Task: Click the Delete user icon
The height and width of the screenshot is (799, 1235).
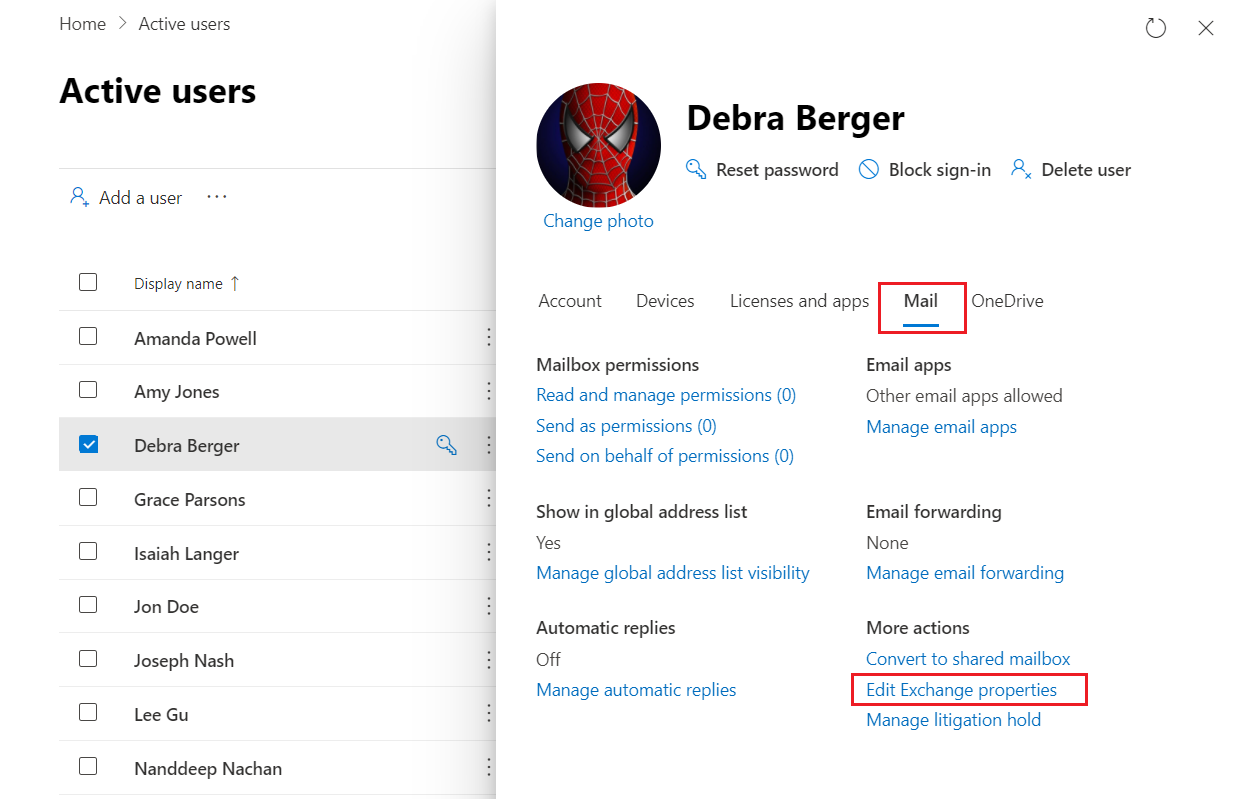Action: [1021, 169]
